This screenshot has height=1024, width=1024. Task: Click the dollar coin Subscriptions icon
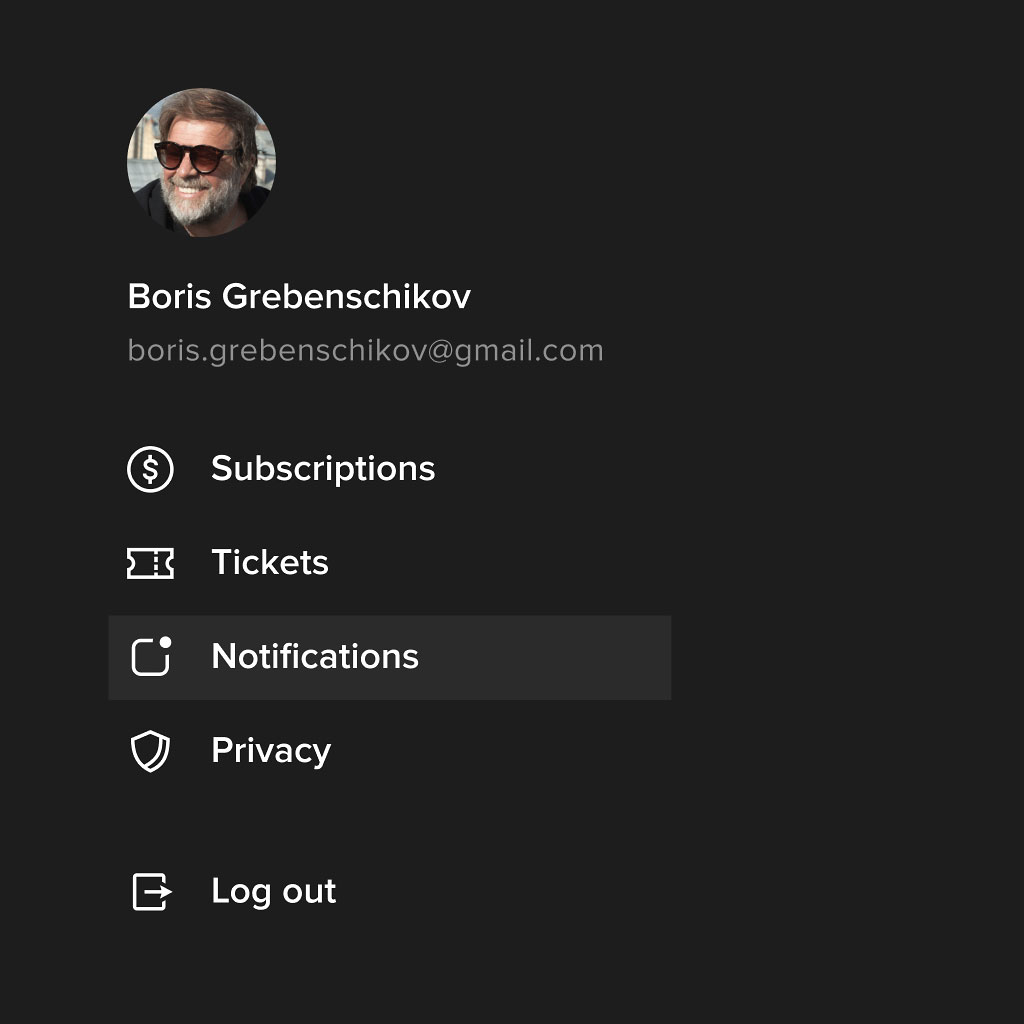pyautogui.click(x=150, y=469)
